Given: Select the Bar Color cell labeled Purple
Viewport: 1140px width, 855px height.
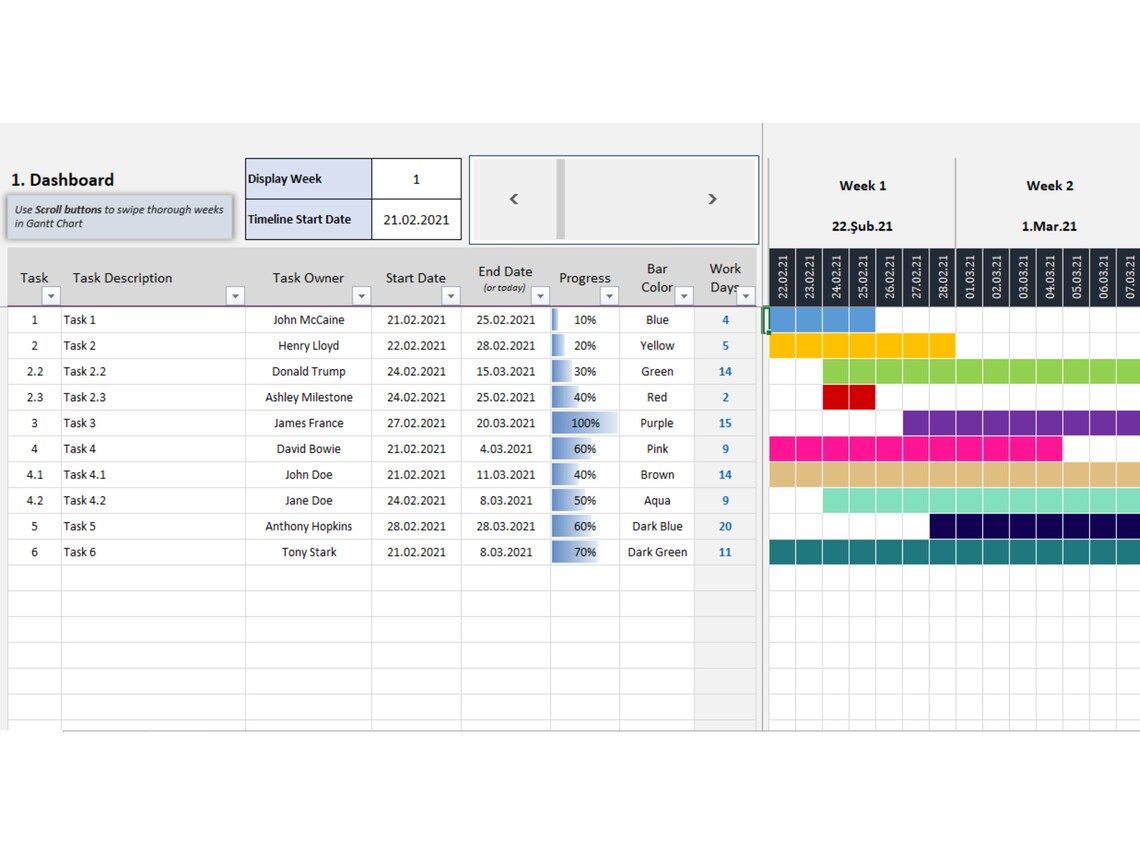Looking at the screenshot, I should pos(657,423).
